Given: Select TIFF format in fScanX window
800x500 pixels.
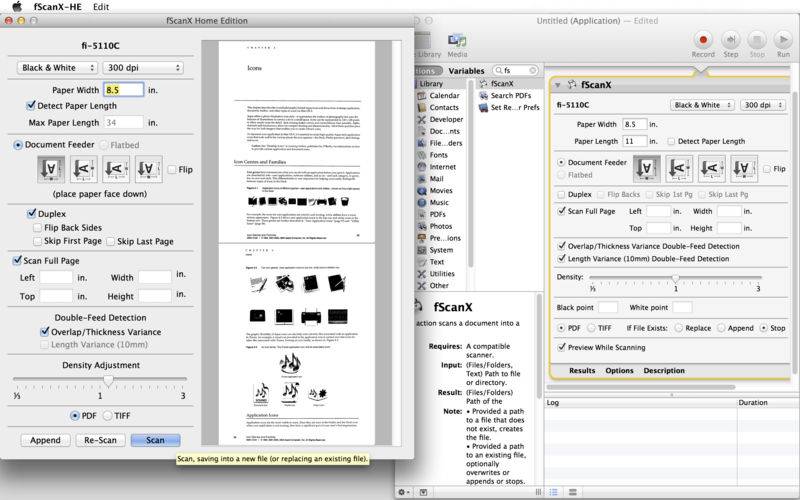Looking at the screenshot, I should click(108, 416).
